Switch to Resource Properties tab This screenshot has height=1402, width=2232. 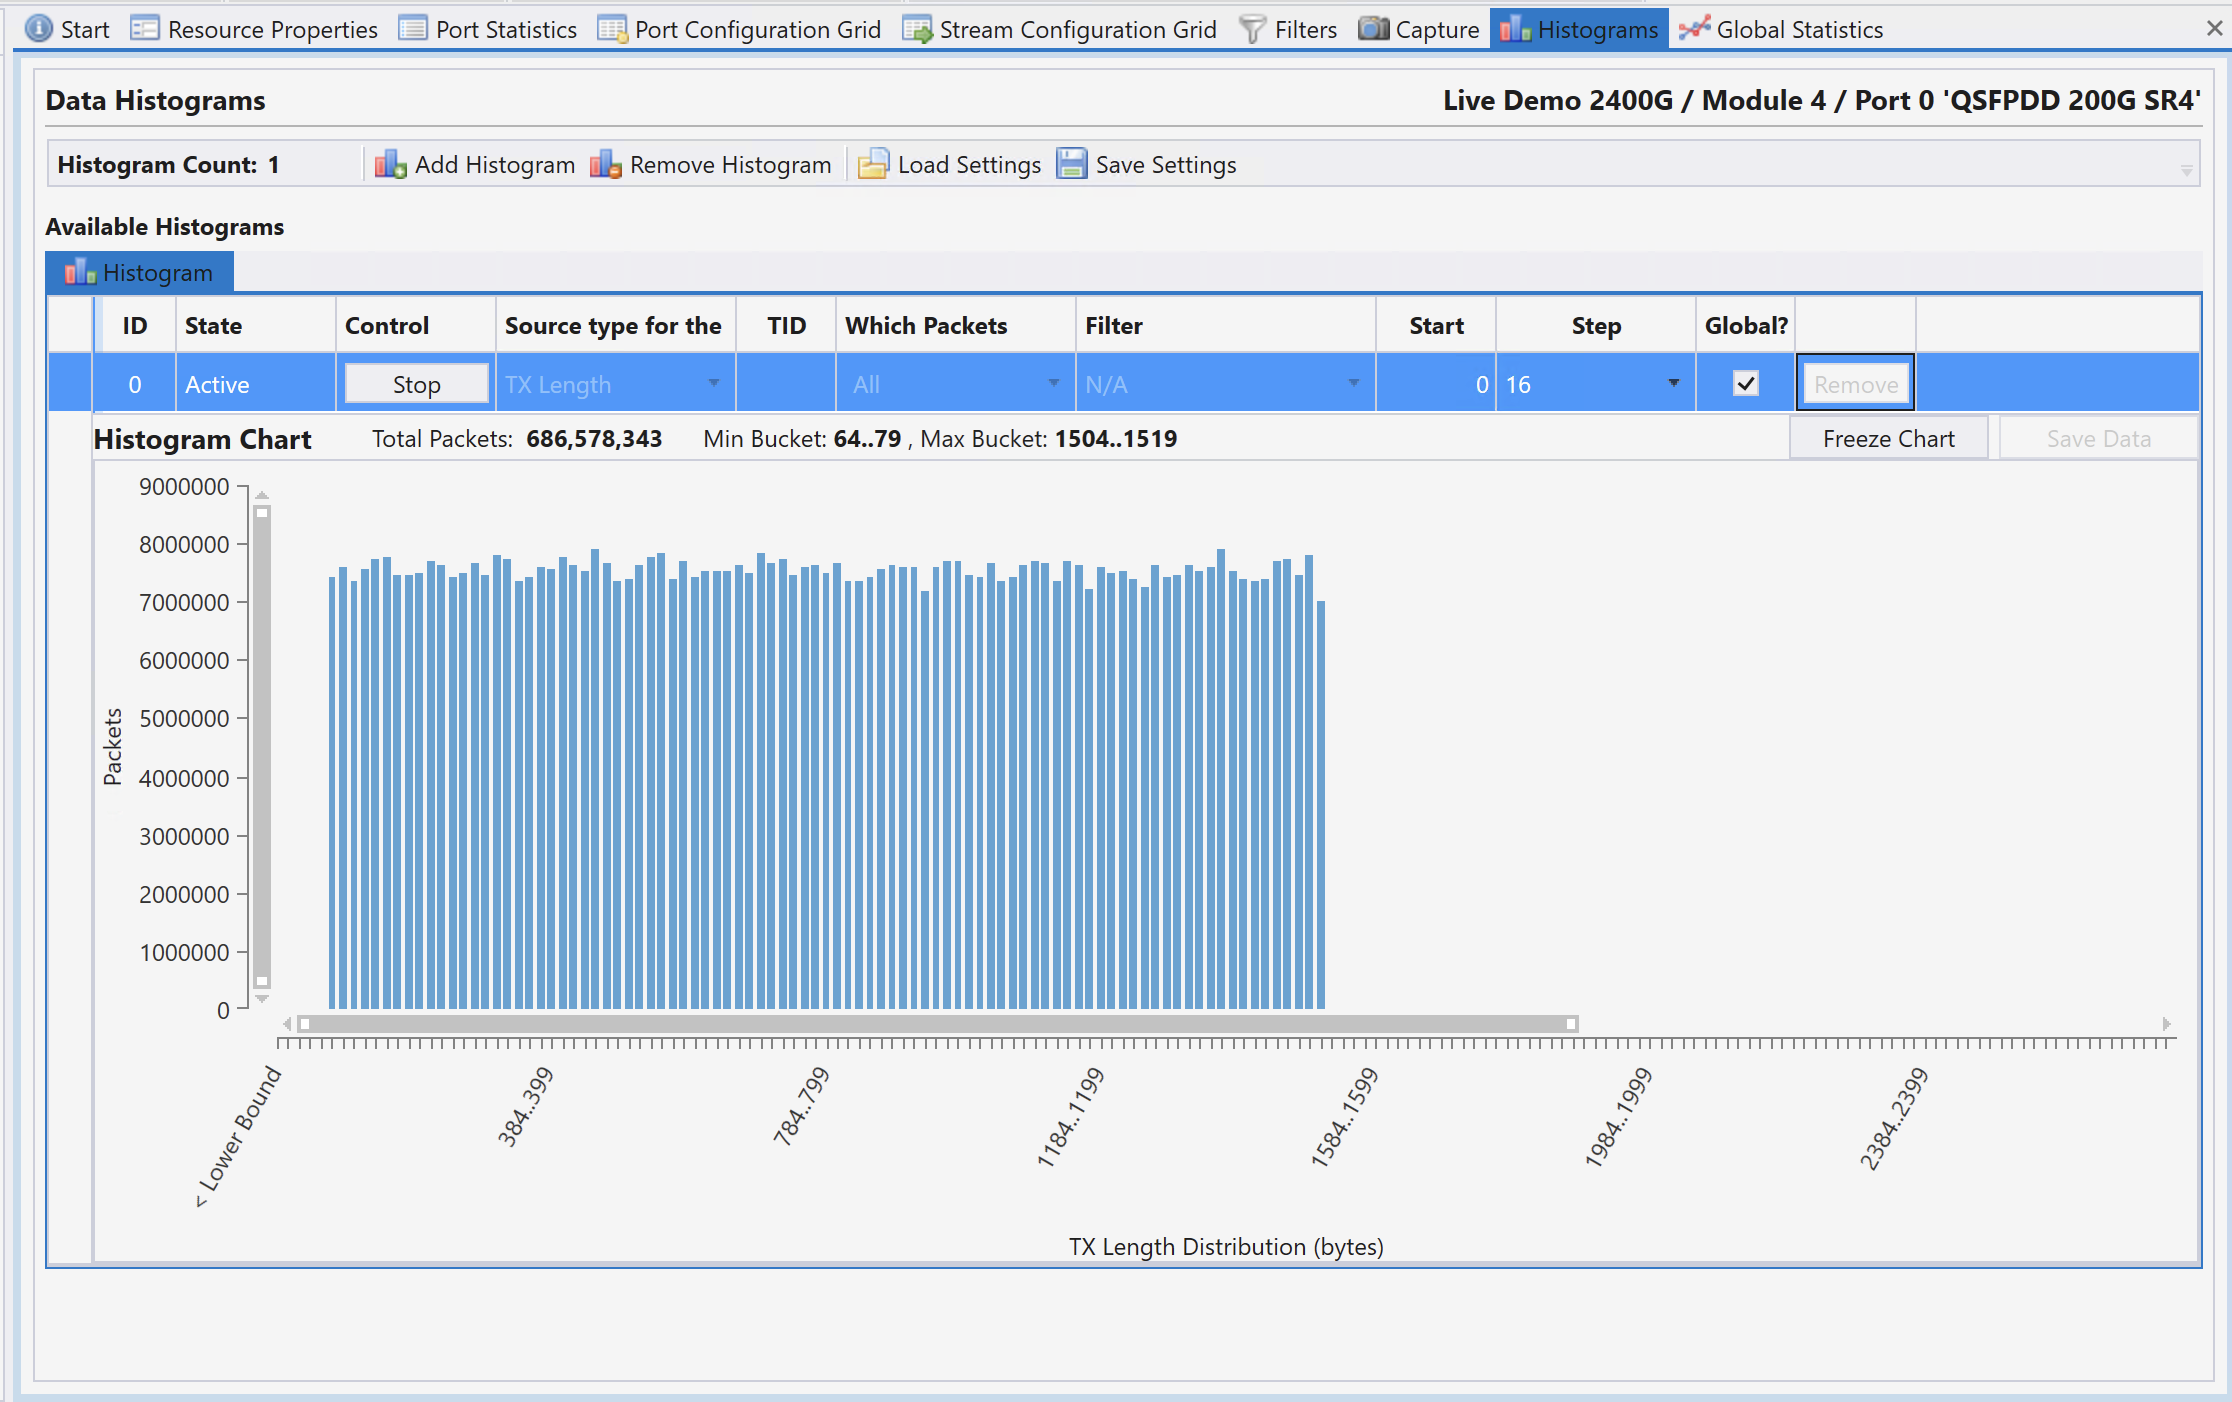pyautogui.click(x=254, y=29)
